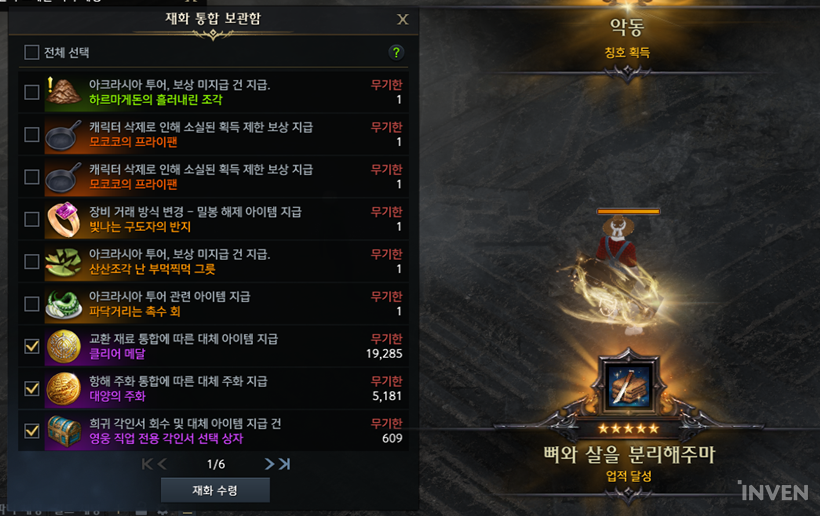Enable the 전체 선택 checkbox
820x516 pixels.
point(32,52)
